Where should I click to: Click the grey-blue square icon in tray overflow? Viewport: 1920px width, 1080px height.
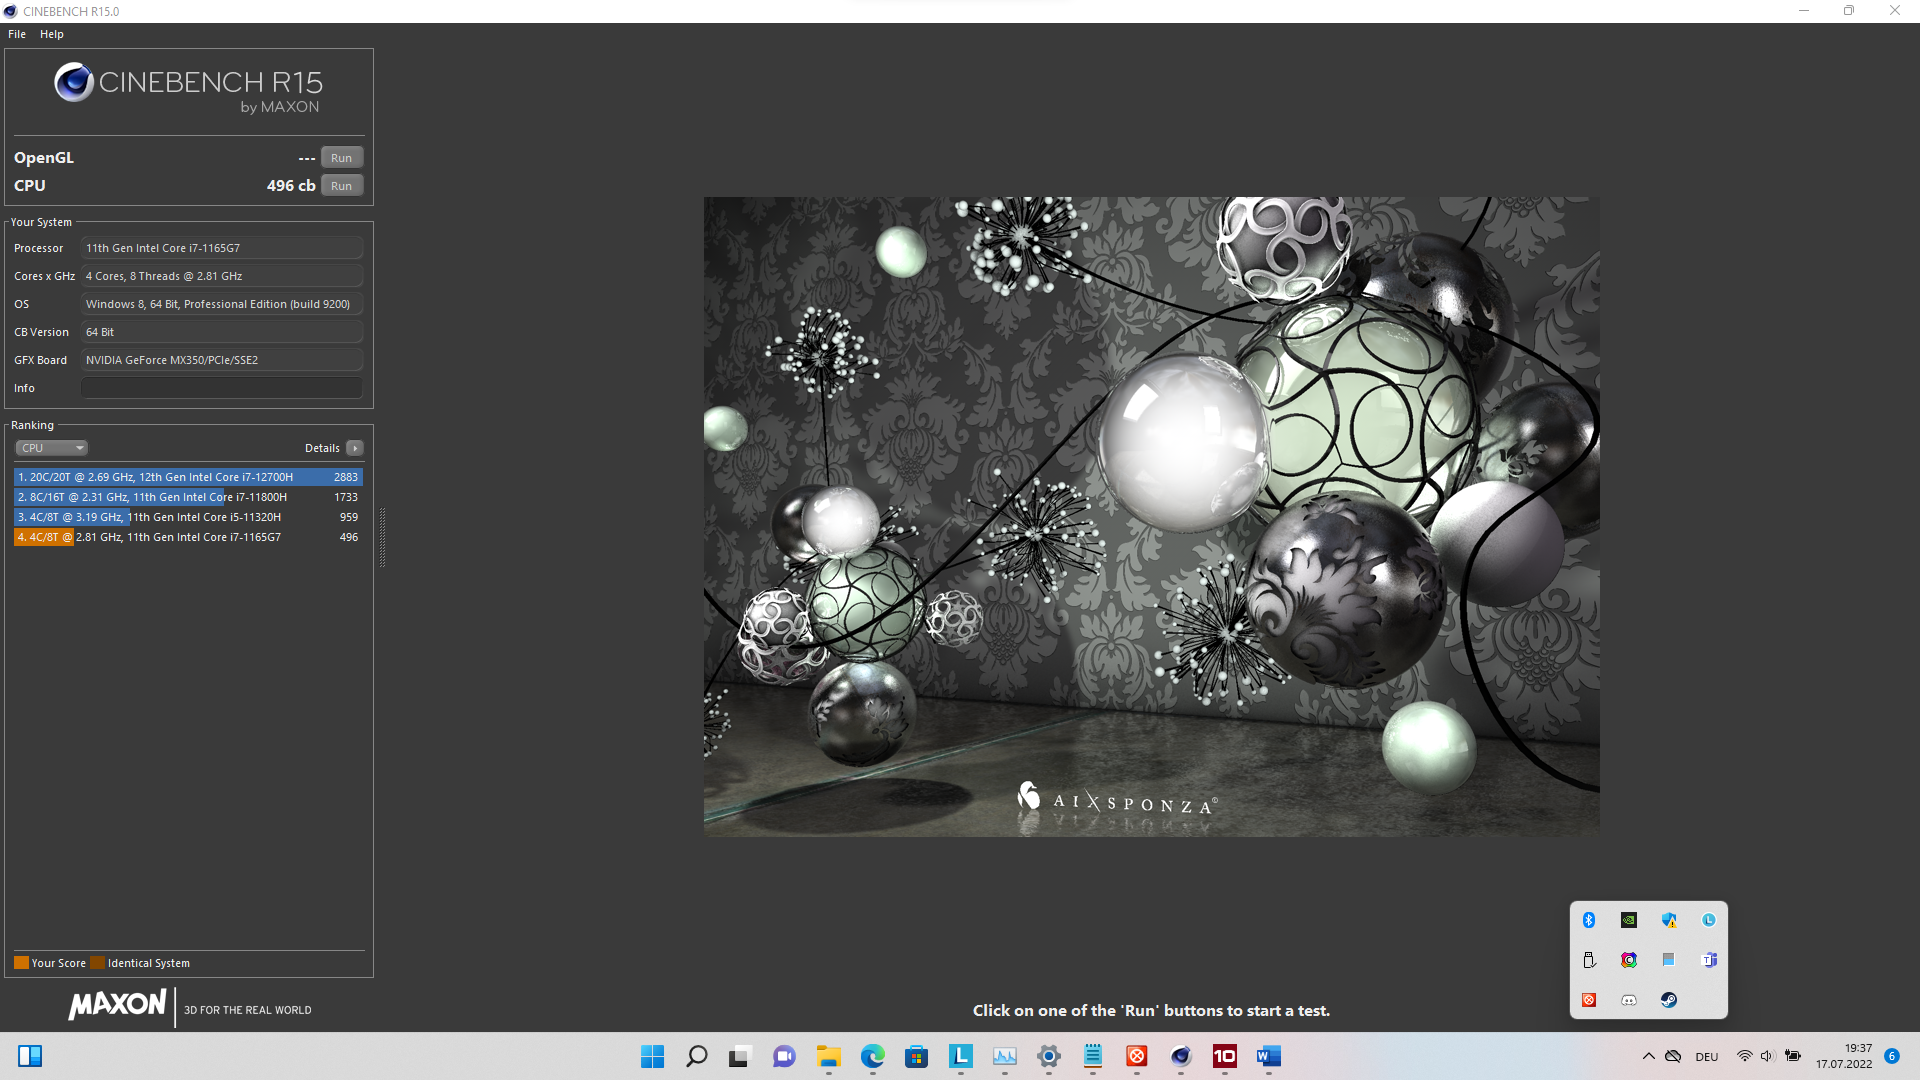pos(1669,960)
